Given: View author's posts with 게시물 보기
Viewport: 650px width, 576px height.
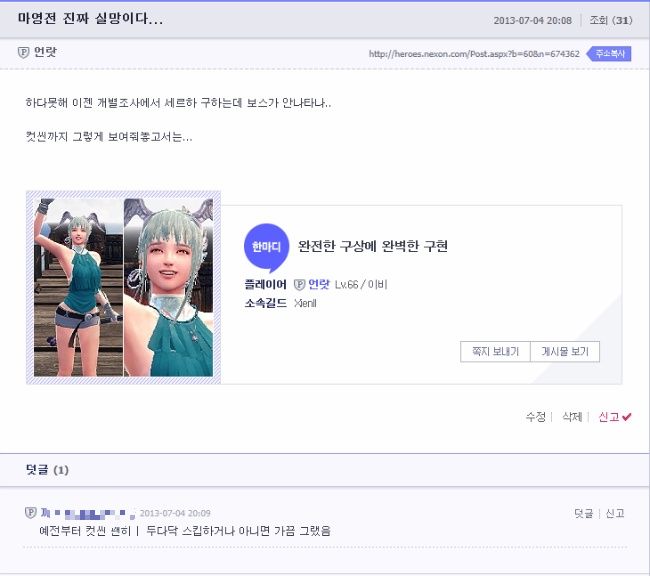Looking at the screenshot, I should (565, 352).
